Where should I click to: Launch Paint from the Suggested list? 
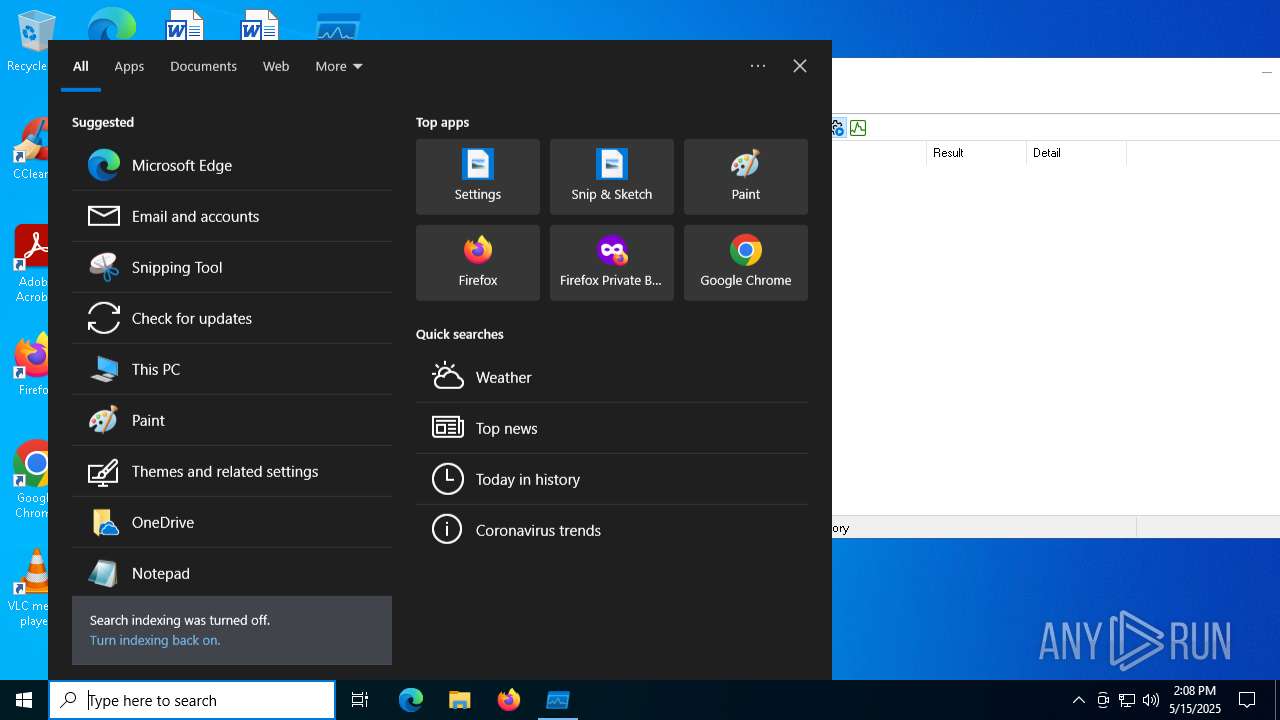[x=232, y=420]
